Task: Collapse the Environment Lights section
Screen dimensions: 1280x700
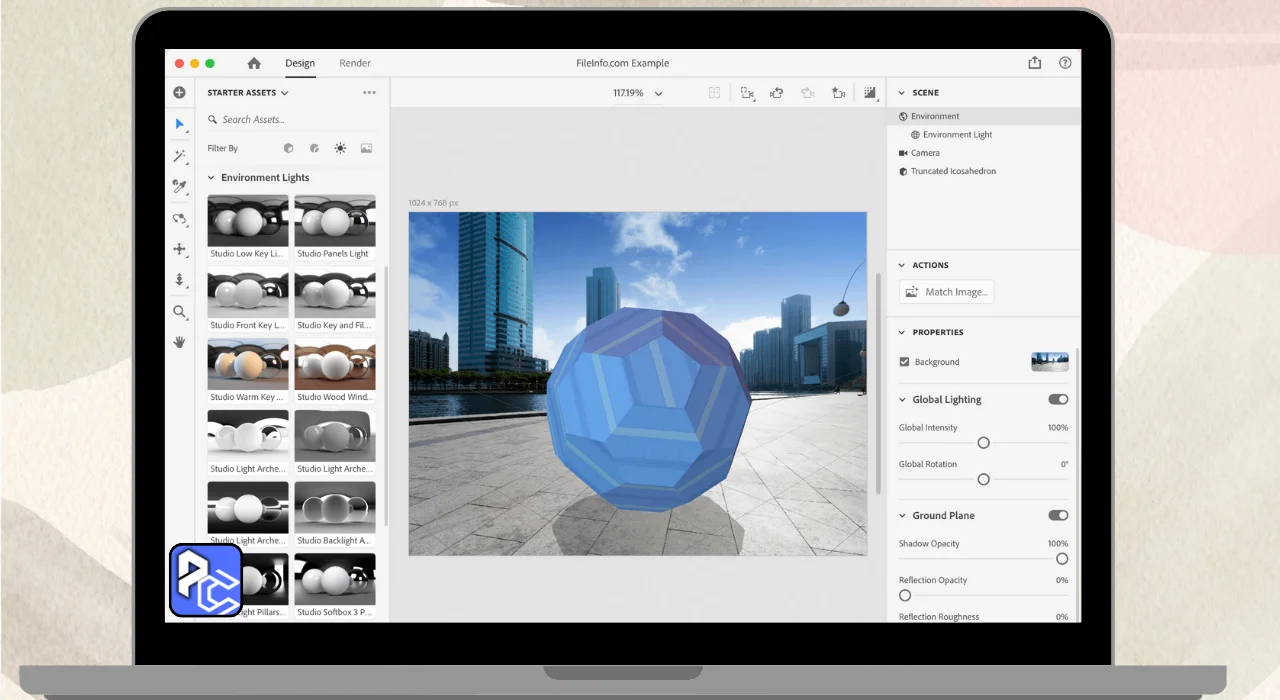Action: point(211,178)
